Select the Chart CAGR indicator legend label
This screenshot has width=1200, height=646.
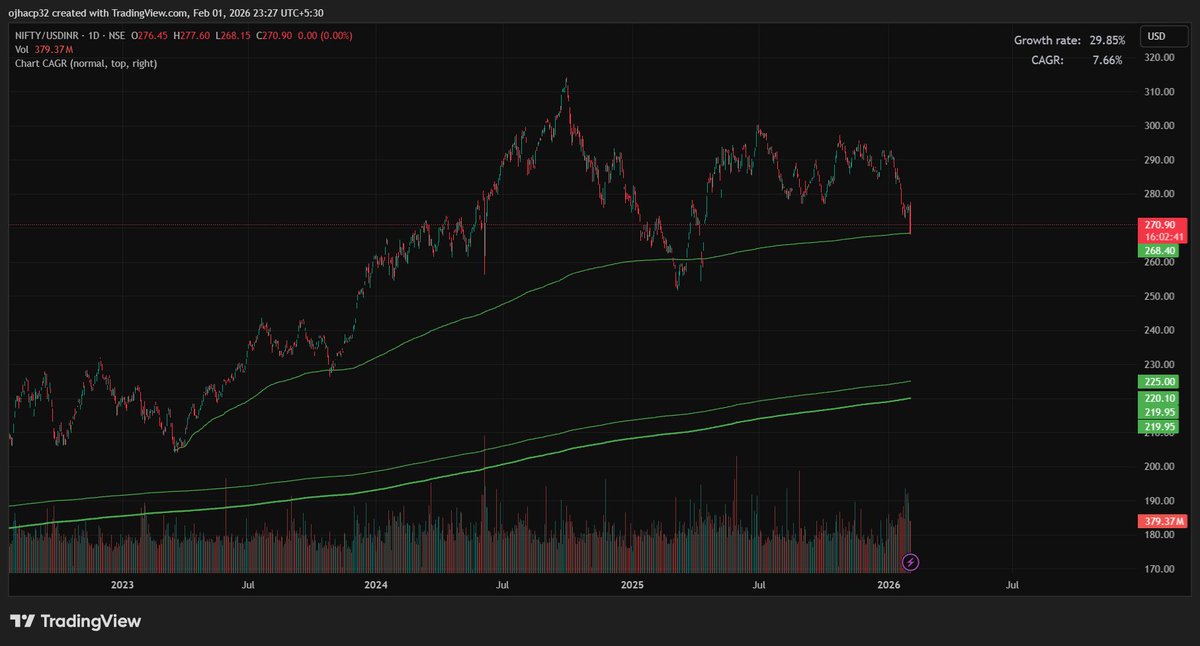click(x=85, y=62)
